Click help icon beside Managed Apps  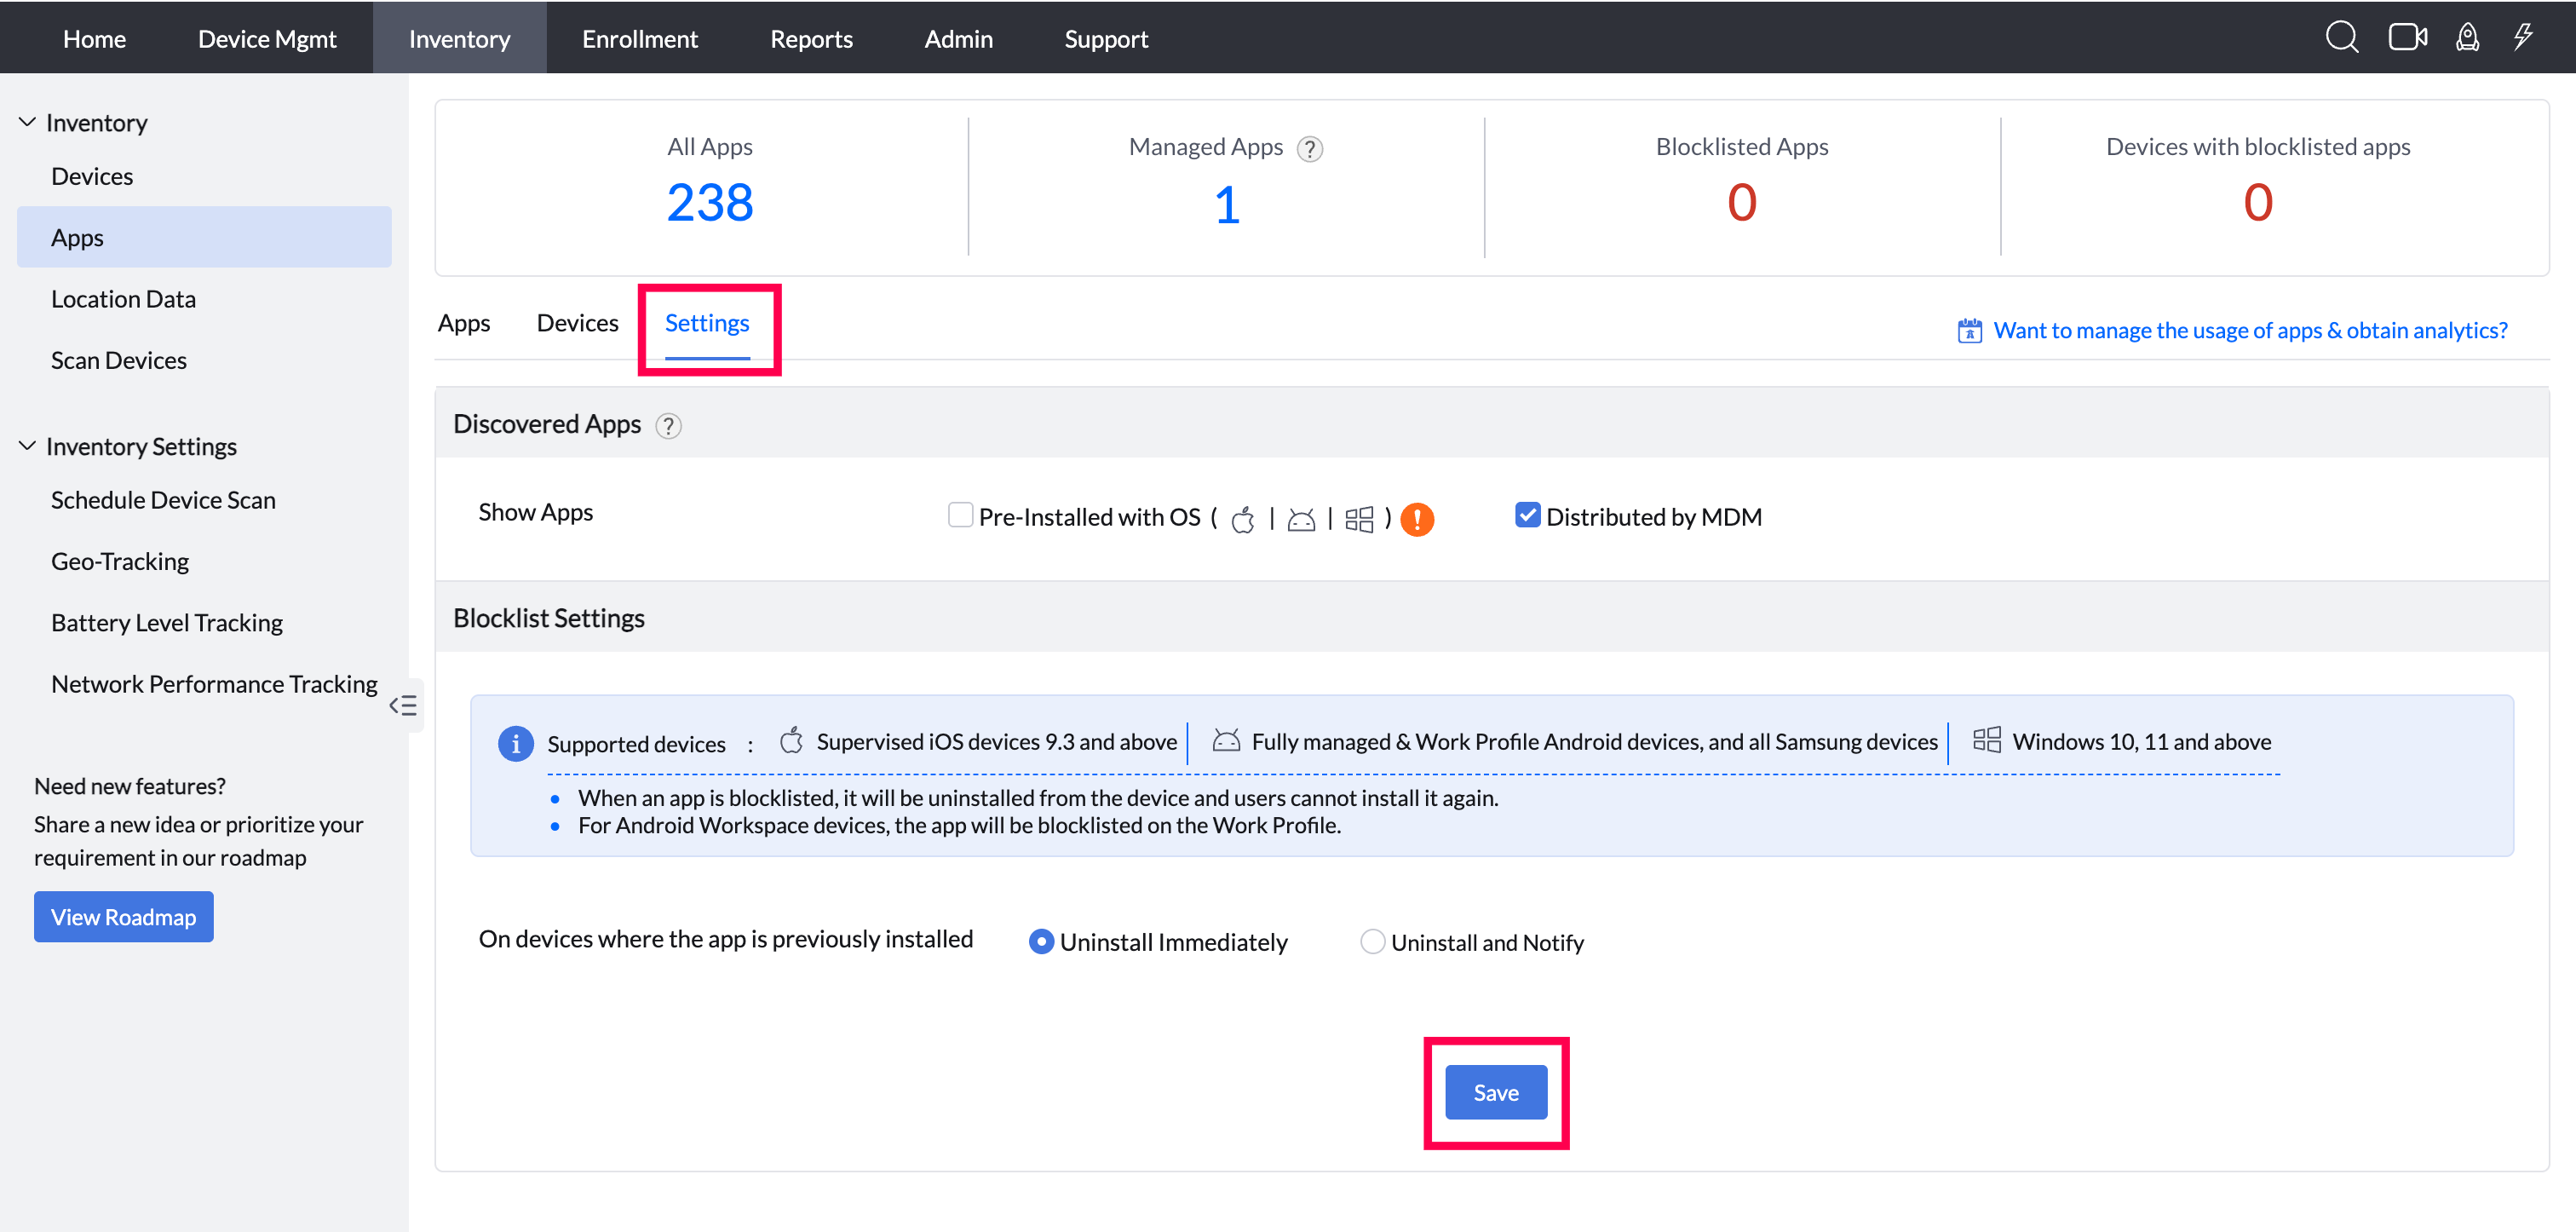1309,149
